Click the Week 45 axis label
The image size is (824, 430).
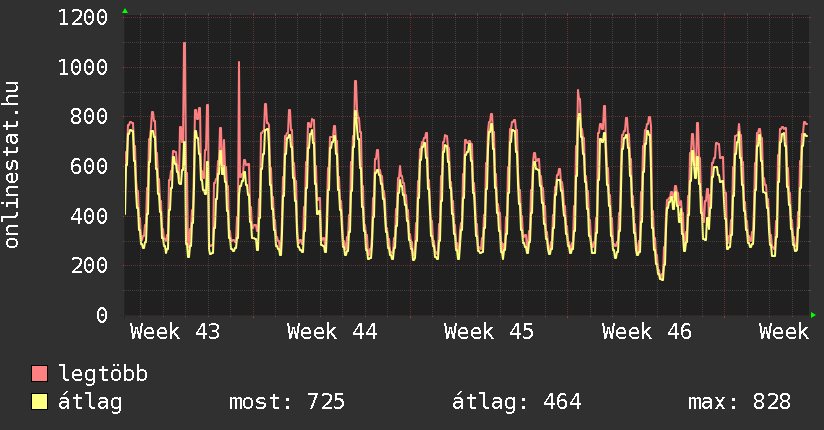pyautogui.click(x=489, y=332)
